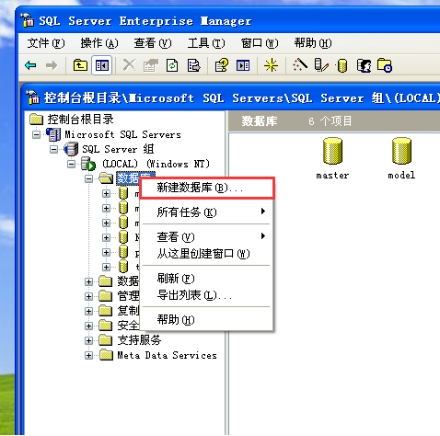Click the Help question-mark toolbar icon

(221, 65)
